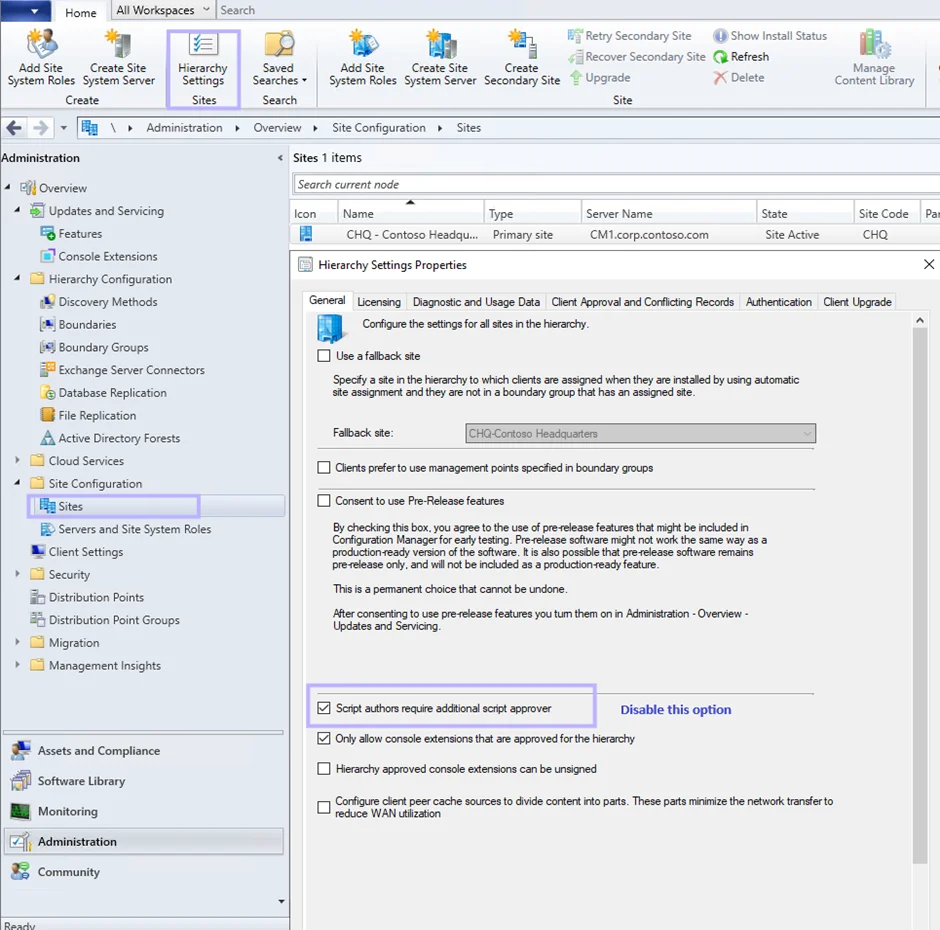940x930 pixels.
Task: Click Show Install Status icon
Action: click(x=720, y=36)
